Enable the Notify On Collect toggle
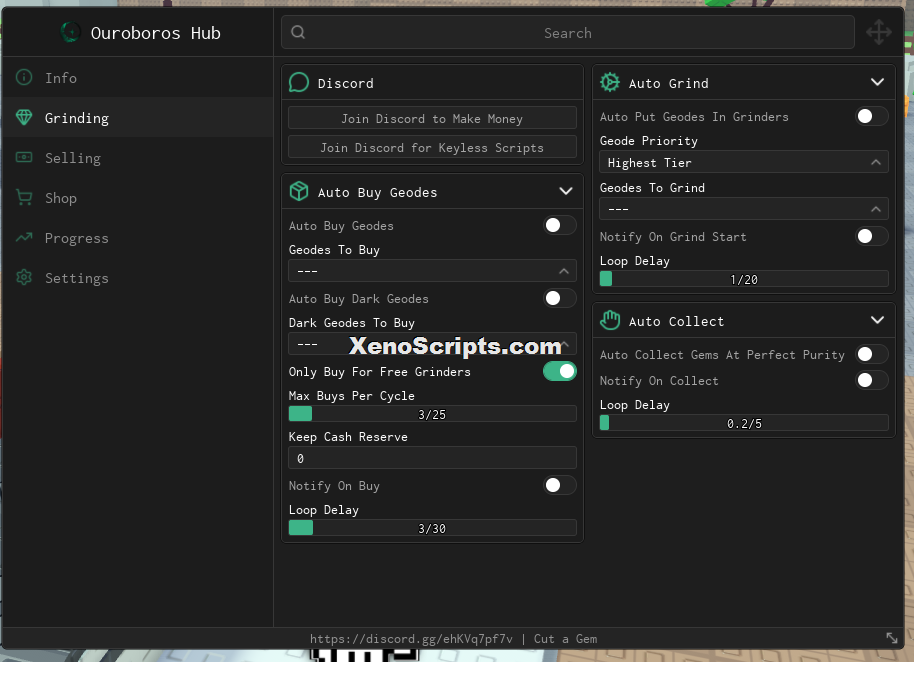The height and width of the screenshot is (692, 914). click(871, 380)
